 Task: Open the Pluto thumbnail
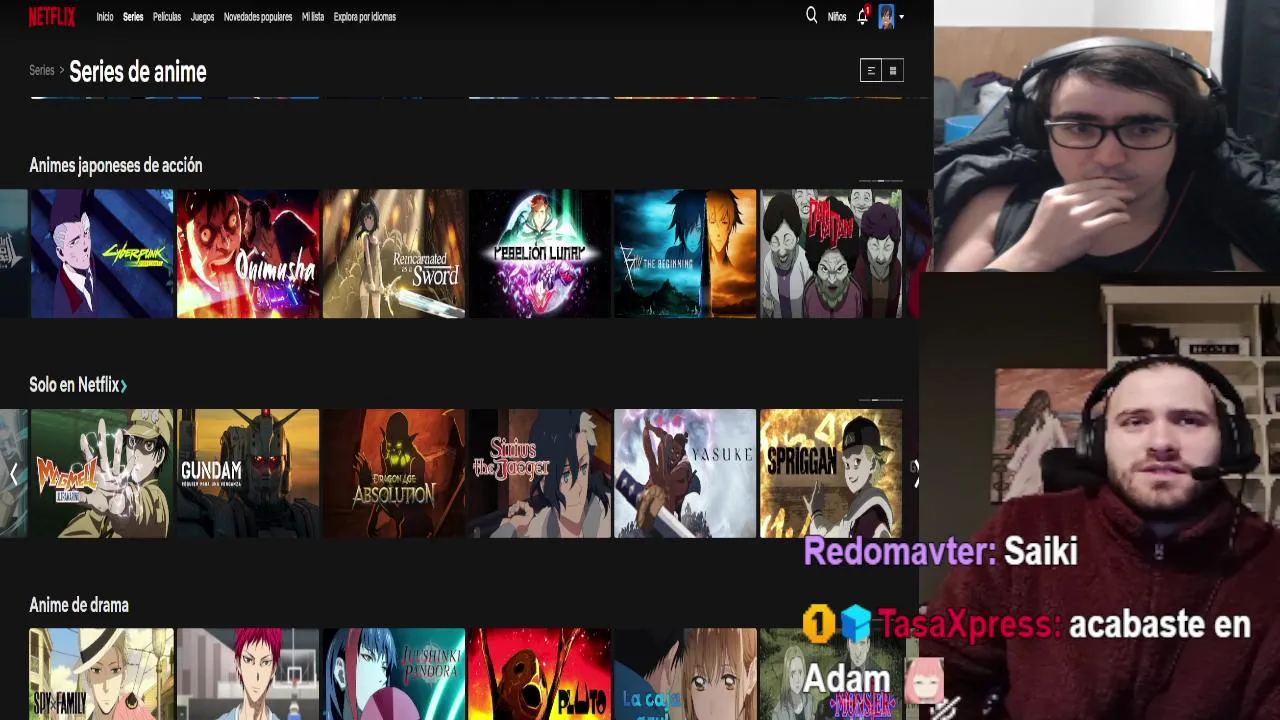[540, 675]
